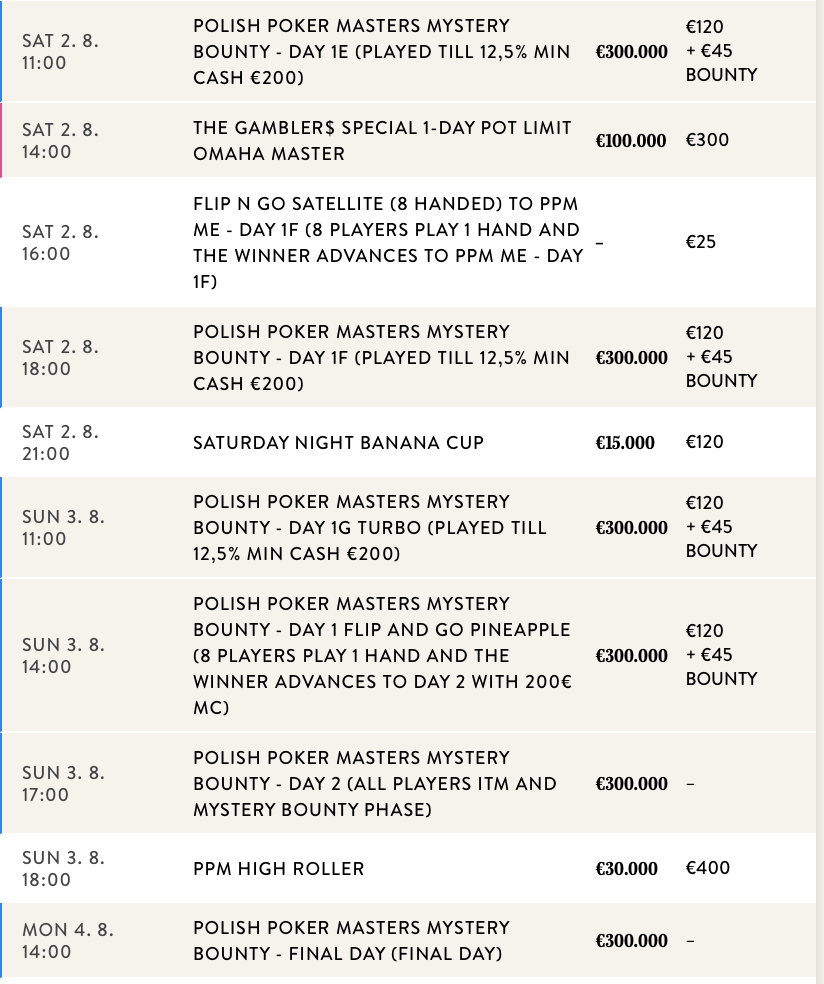This screenshot has width=824, height=984.
Task: Click the Mystery Bounty Day 2 event title
Action: [375, 784]
